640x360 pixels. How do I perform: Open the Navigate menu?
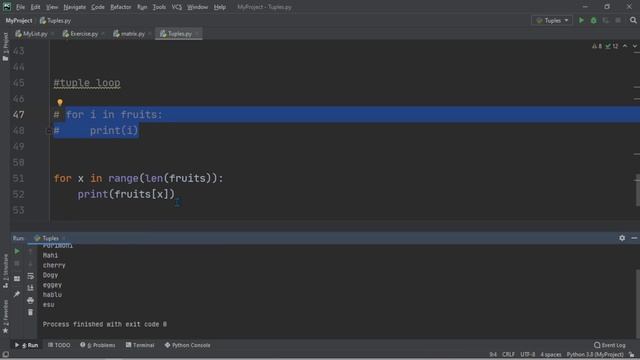click(x=75, y=7)
